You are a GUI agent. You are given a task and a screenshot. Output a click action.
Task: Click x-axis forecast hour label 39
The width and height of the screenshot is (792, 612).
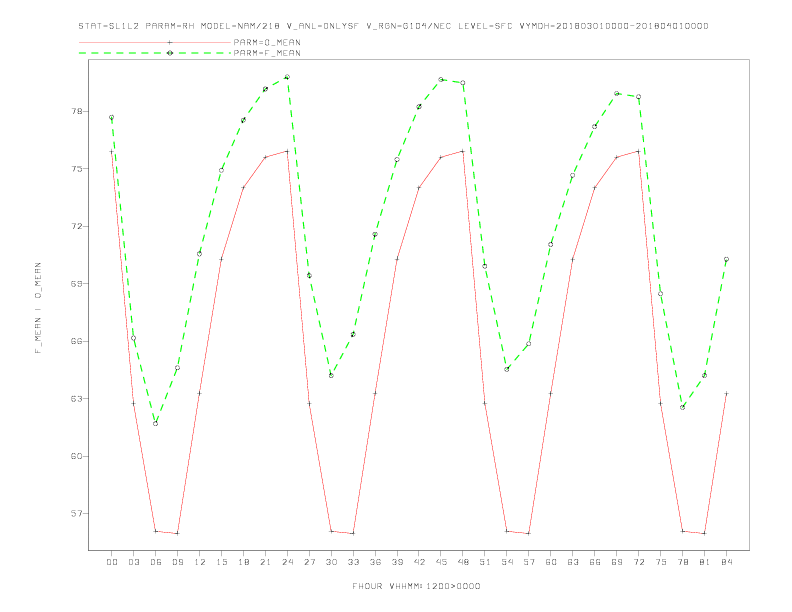[x=397, y=562]
